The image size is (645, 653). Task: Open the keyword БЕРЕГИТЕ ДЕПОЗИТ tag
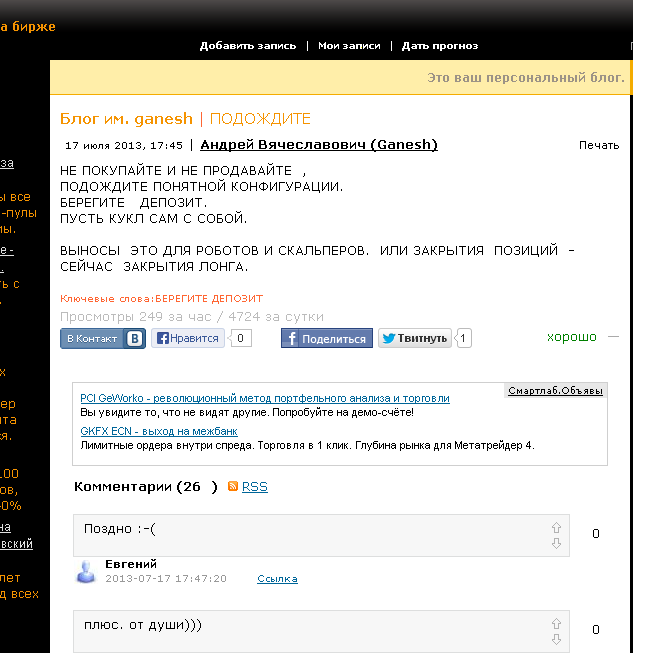(x=209, y=299)
